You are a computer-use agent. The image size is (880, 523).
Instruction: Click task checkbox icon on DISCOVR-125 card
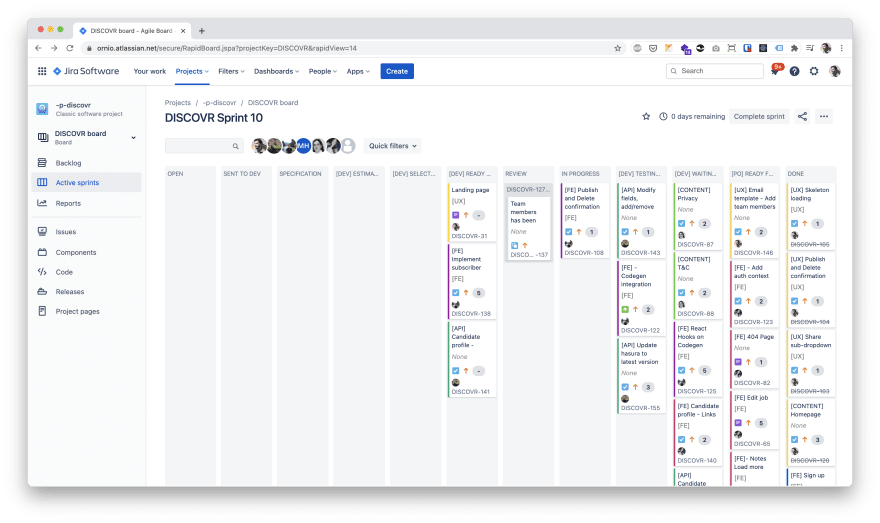681,370
